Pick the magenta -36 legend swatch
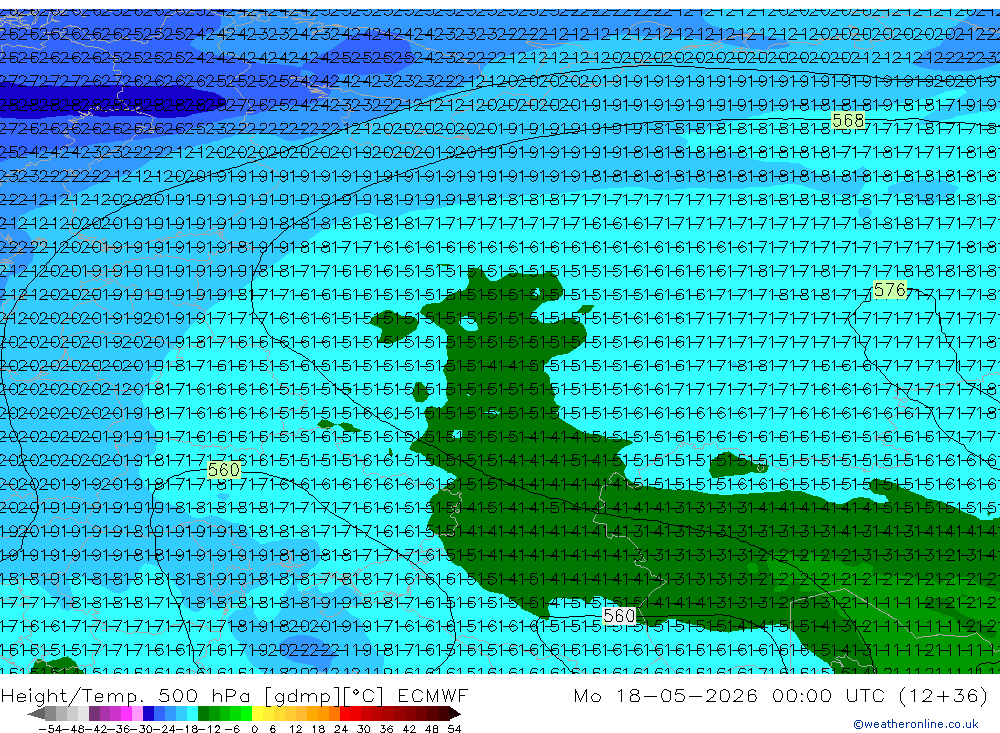This screenshot has width=1000, height=733. [x=126, y=713]
